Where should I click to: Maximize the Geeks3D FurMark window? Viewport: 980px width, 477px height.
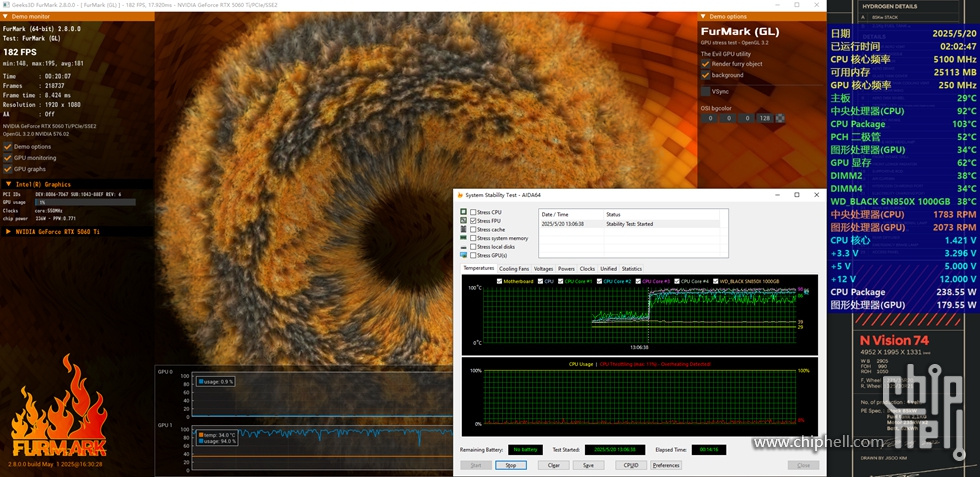[x=797, y=5]
